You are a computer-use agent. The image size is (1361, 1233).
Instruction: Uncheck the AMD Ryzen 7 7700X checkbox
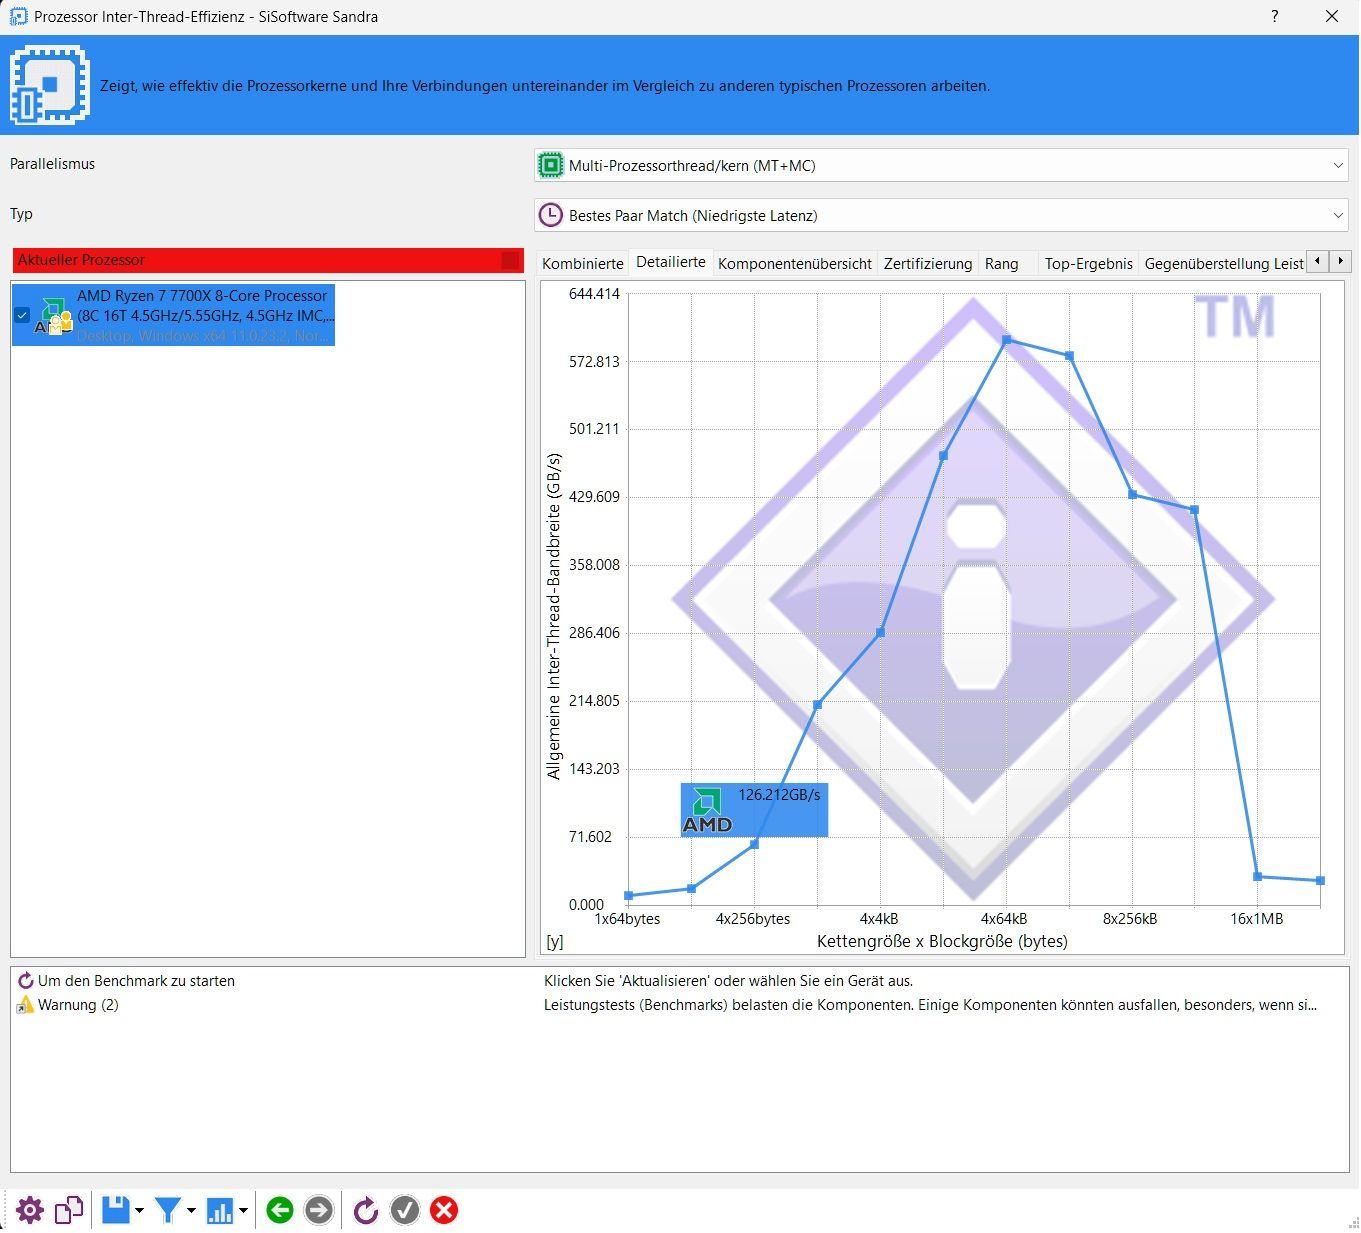22,315
